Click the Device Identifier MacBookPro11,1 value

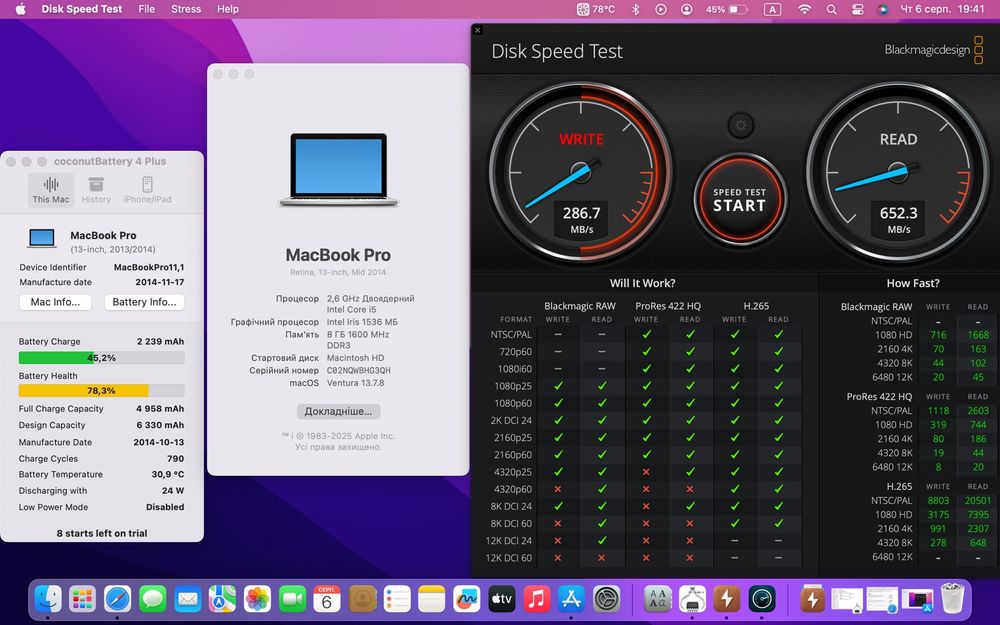(149, 267)
